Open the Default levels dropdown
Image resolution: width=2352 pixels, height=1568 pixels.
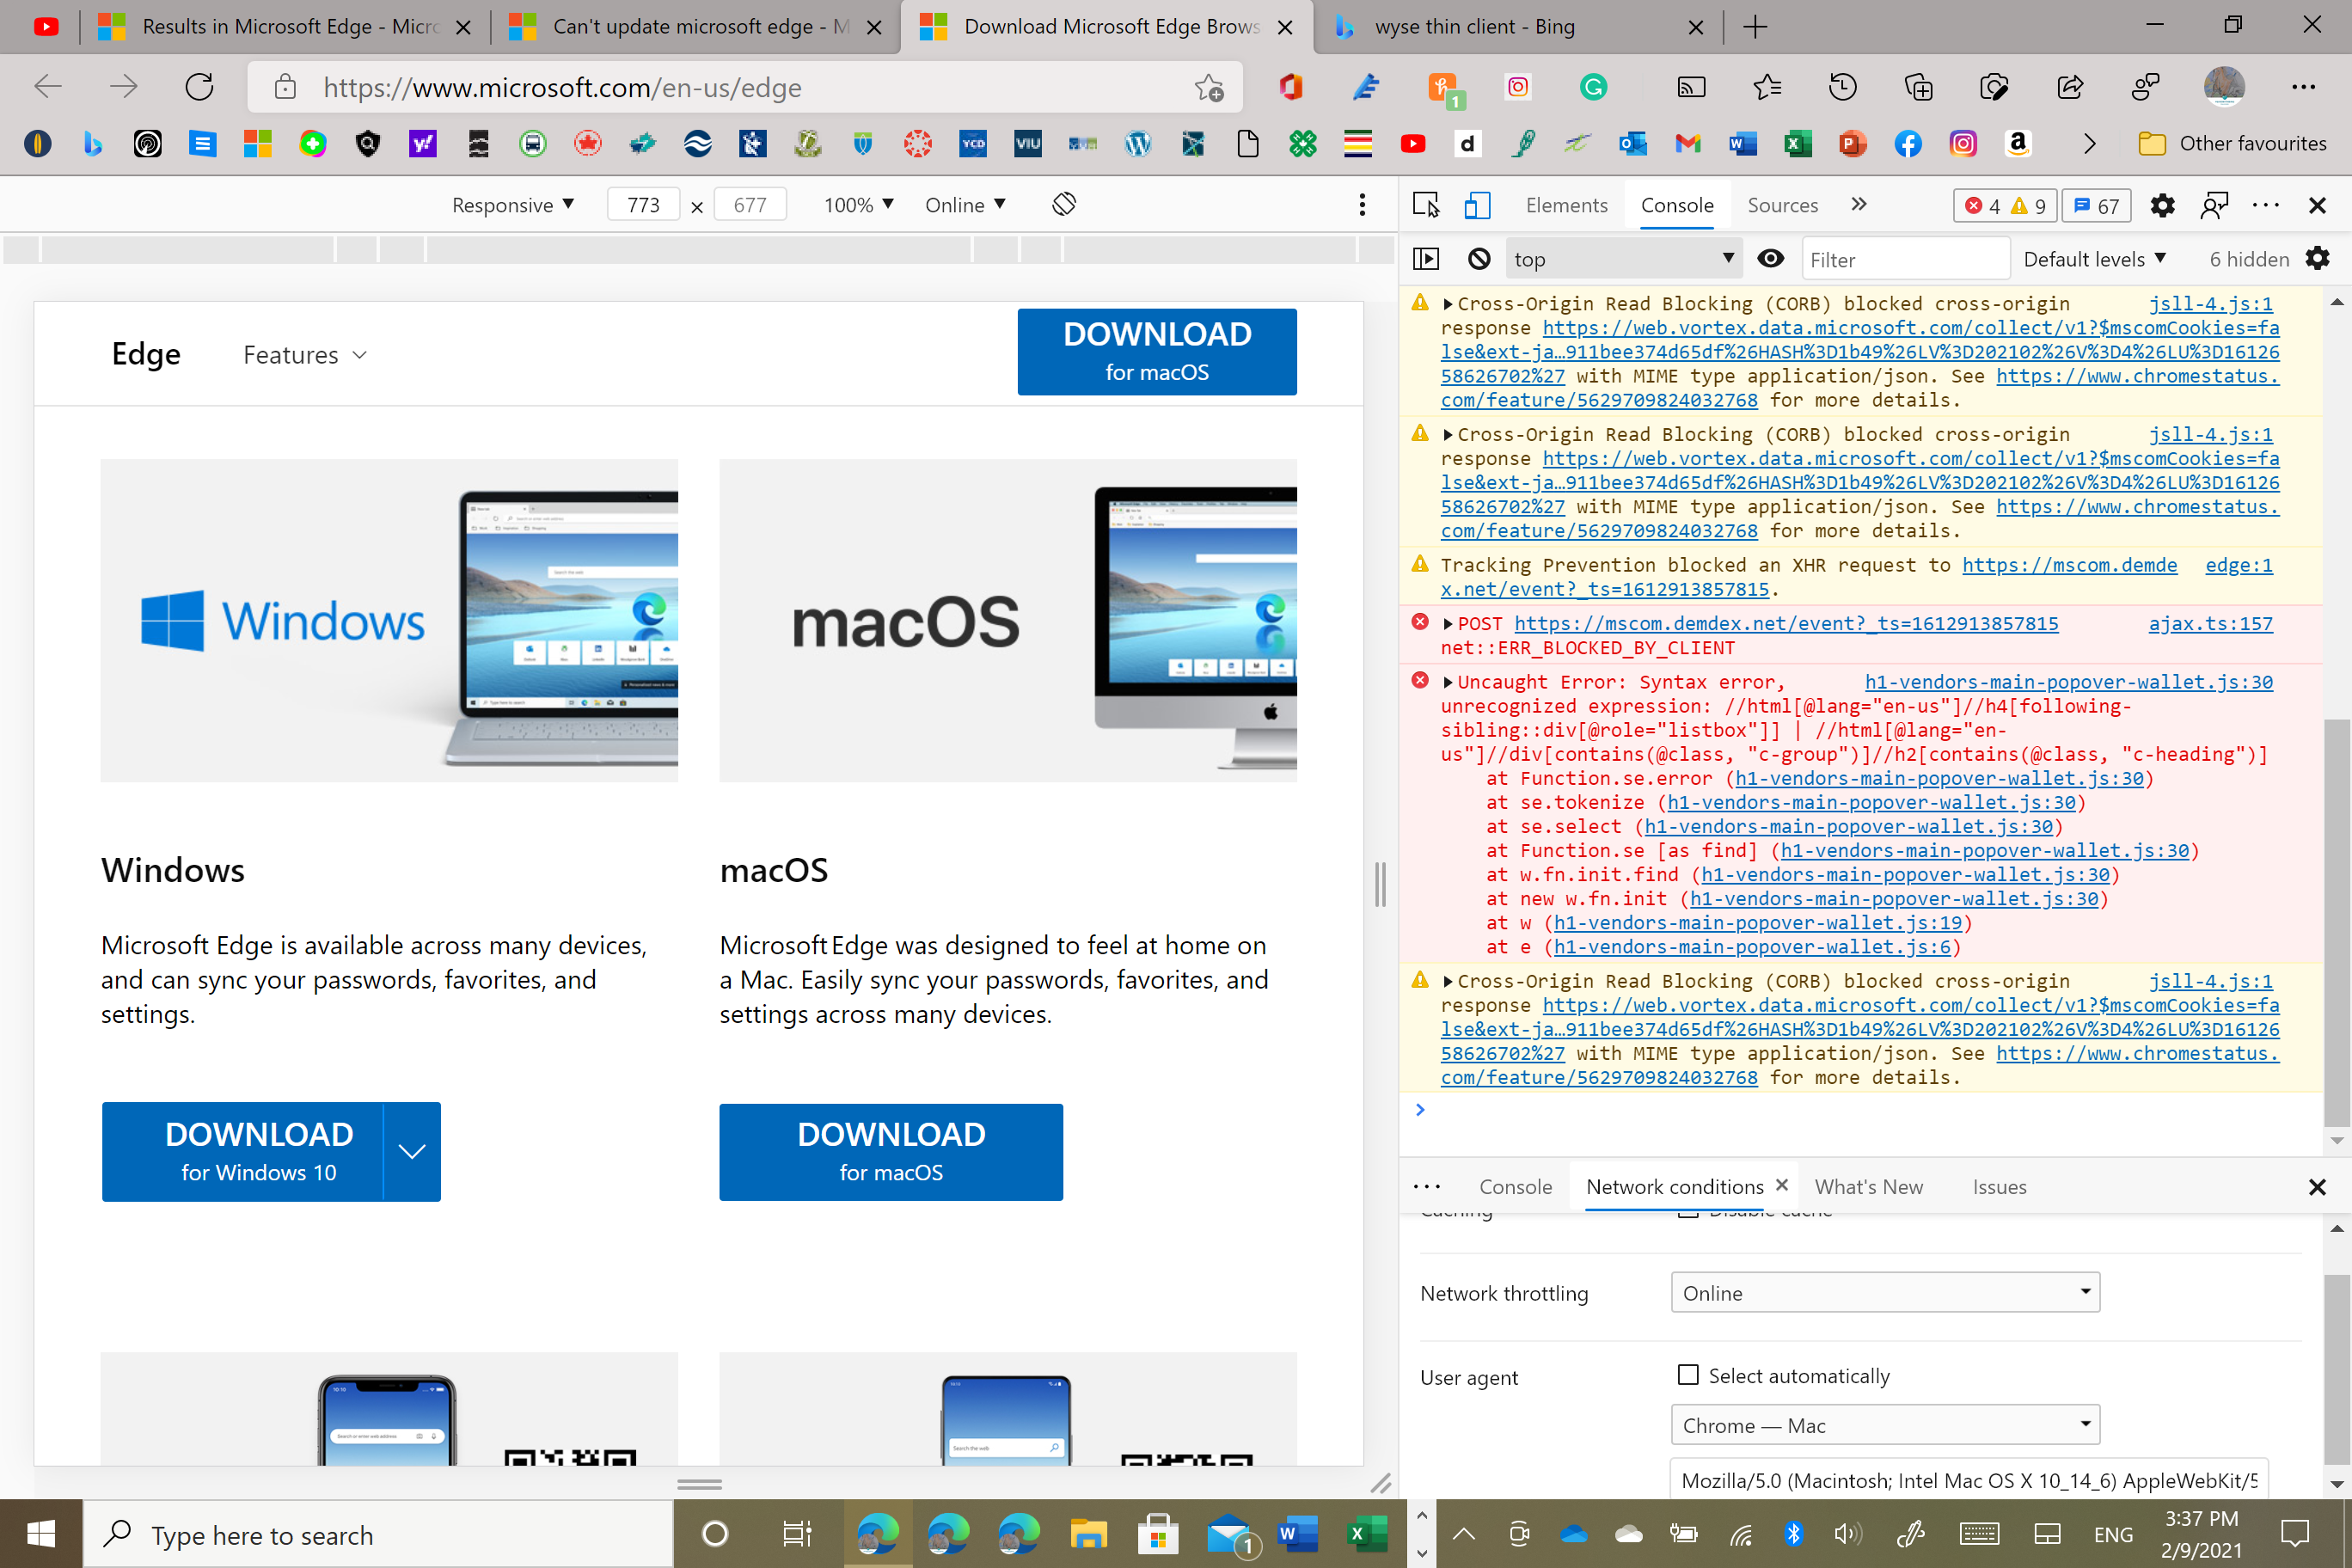pyautogui.click(x=2094, y=259)
